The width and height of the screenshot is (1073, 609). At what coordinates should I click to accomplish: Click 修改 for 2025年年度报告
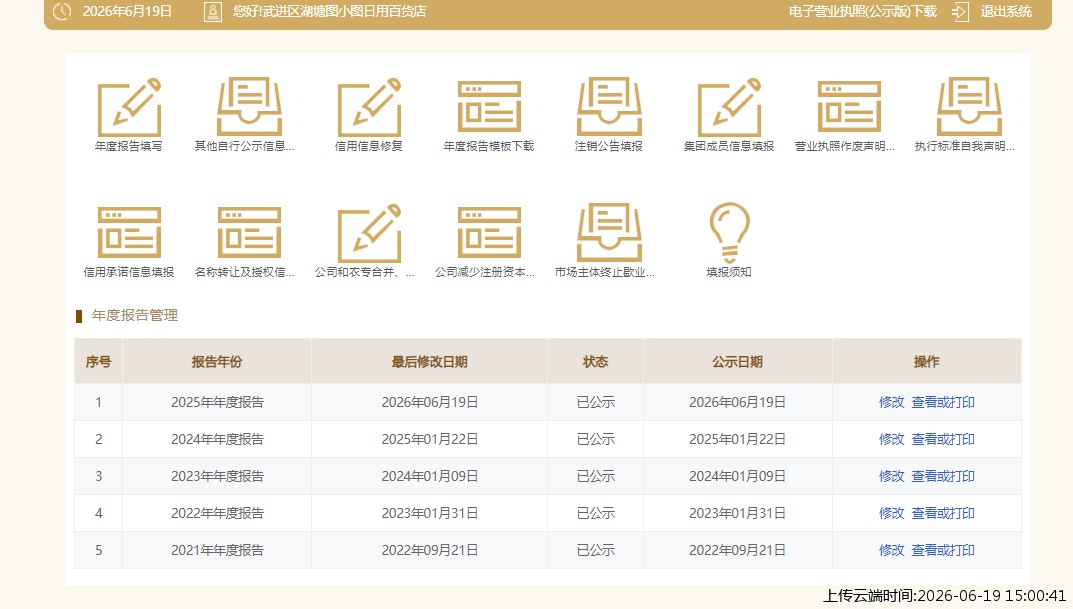tap(892, 402)
